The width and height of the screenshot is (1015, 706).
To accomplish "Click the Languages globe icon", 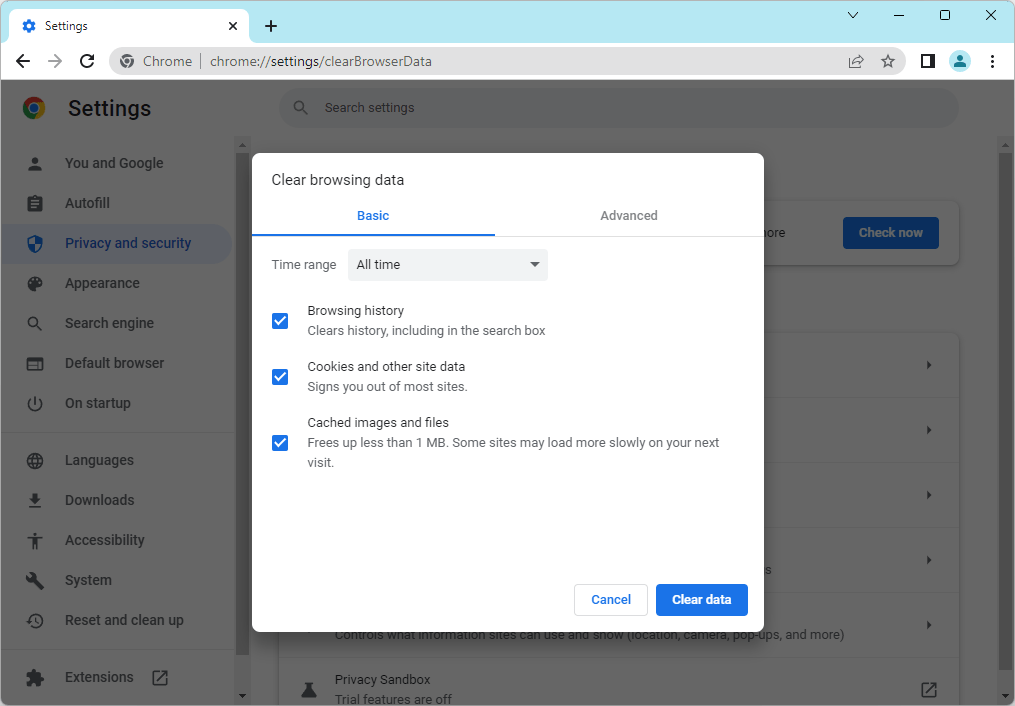I will click(35, 461).
